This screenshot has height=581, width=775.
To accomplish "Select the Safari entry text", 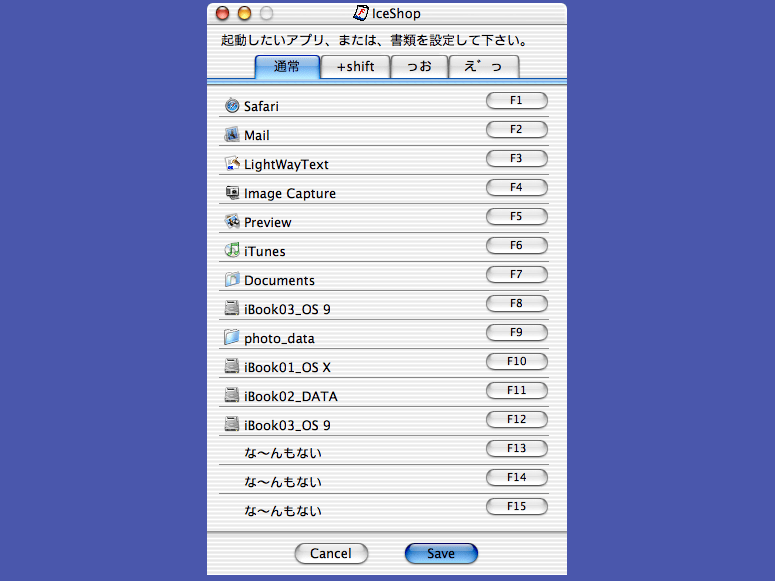I will point(261,106).
